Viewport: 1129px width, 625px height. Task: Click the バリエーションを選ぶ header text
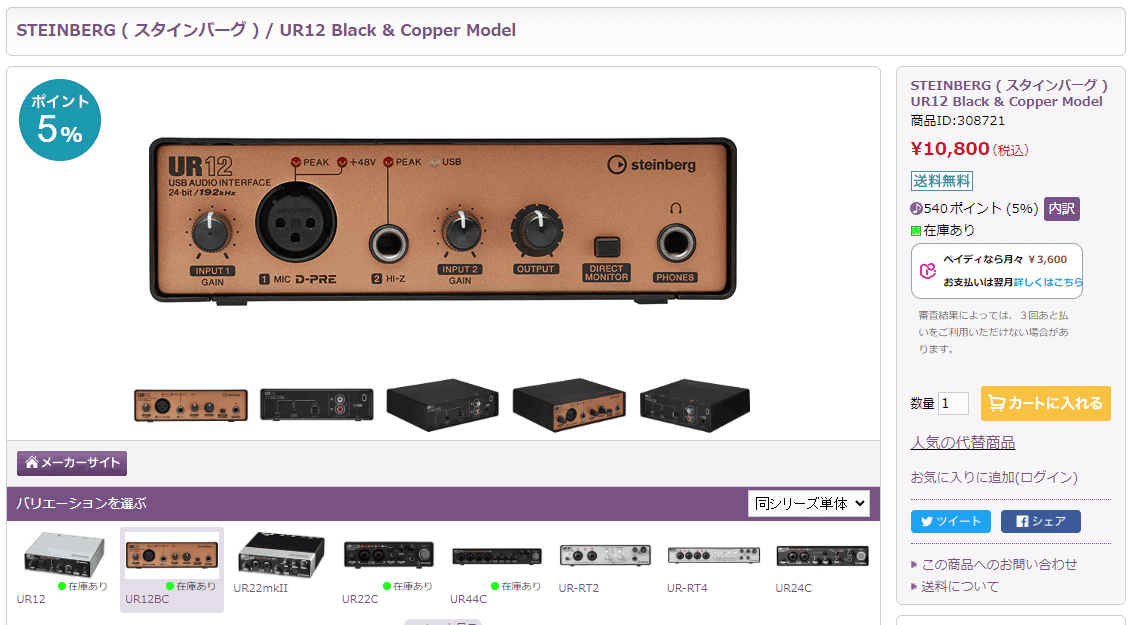(x=81, y=503)
